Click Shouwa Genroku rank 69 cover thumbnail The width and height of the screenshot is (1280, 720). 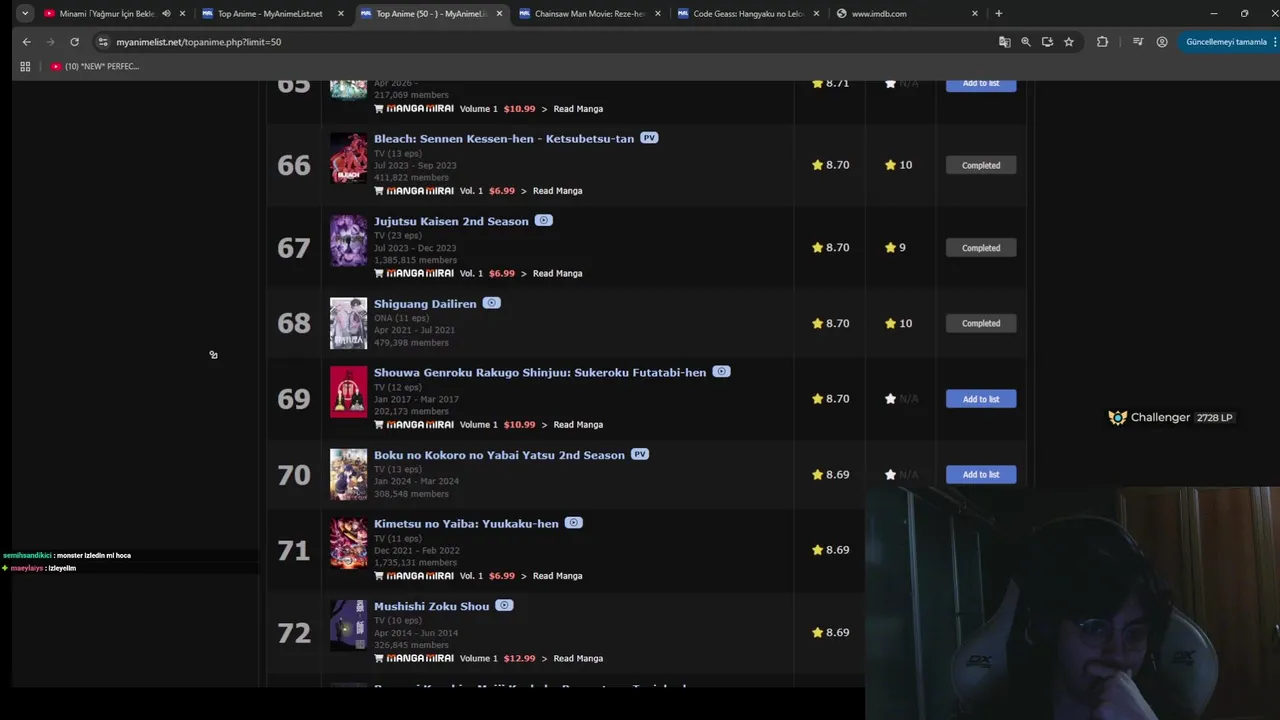click(349, 392)
